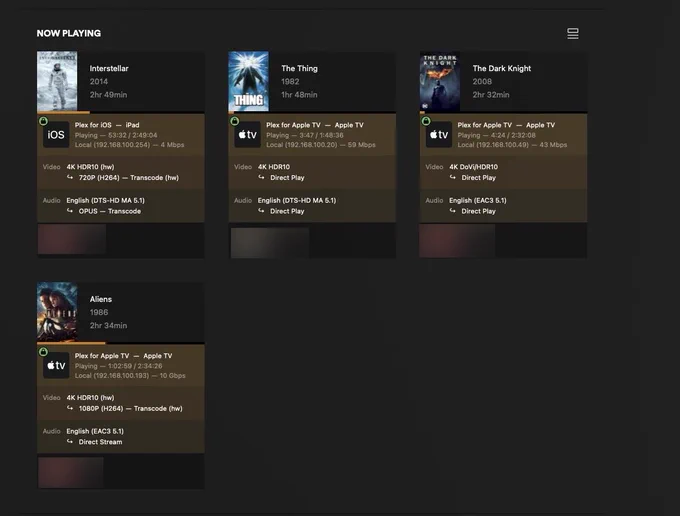Click the '2hr 34min' duration under Aliens

point(108,325)
